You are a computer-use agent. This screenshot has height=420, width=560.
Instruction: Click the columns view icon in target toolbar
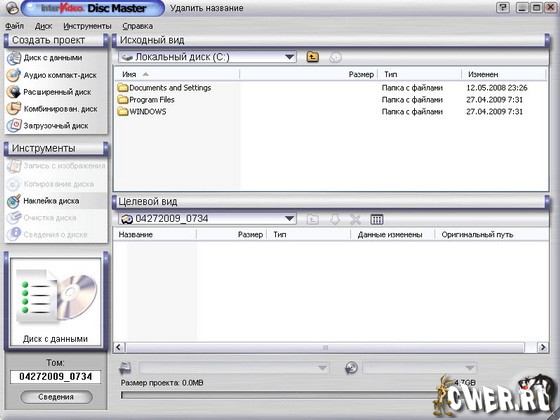[376, 219]
